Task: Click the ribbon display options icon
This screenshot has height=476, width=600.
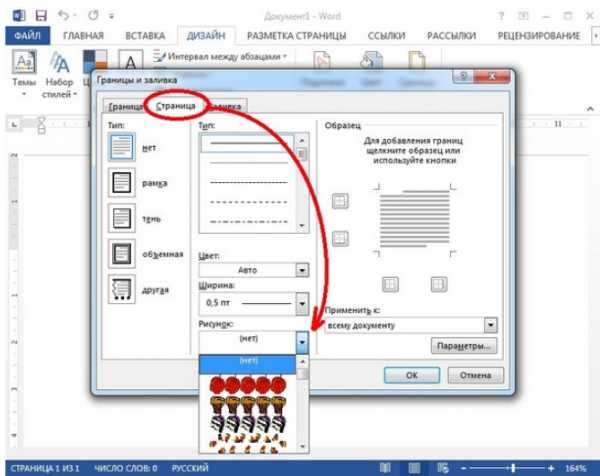Action: click(x=523, y=16)
